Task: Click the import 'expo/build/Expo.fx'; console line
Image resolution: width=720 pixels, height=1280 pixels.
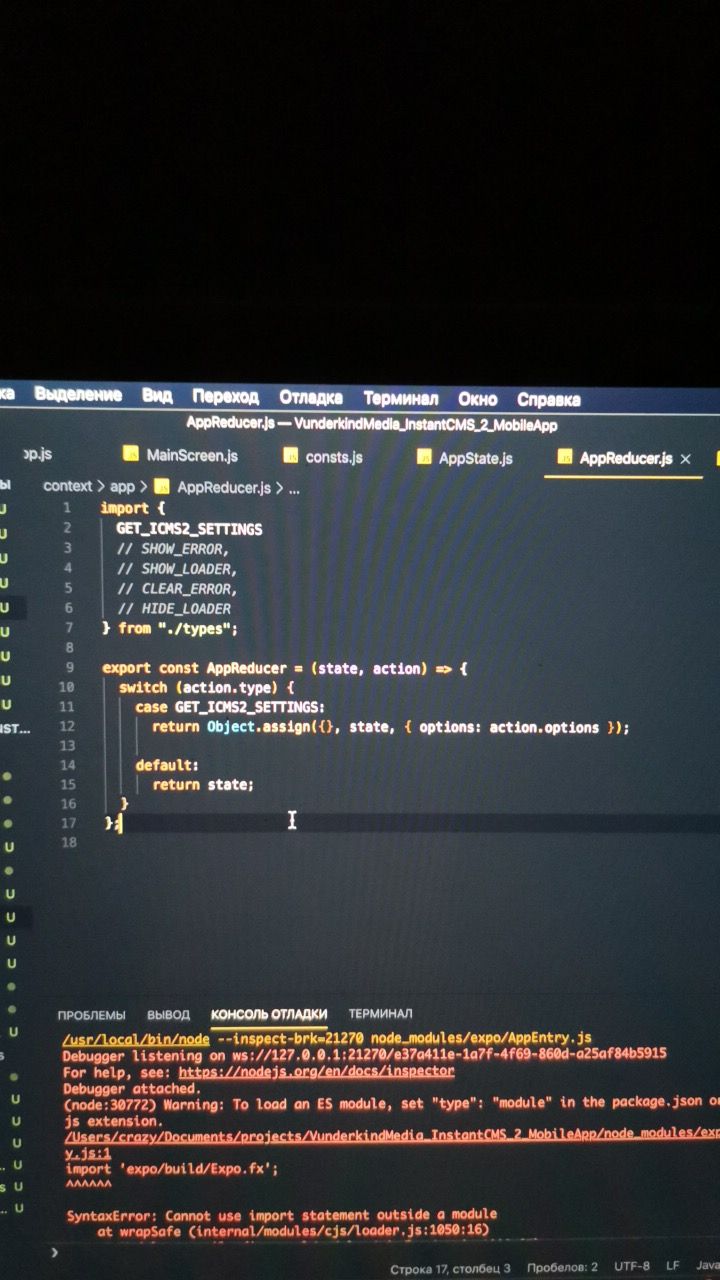Action: coord(172,1168)
